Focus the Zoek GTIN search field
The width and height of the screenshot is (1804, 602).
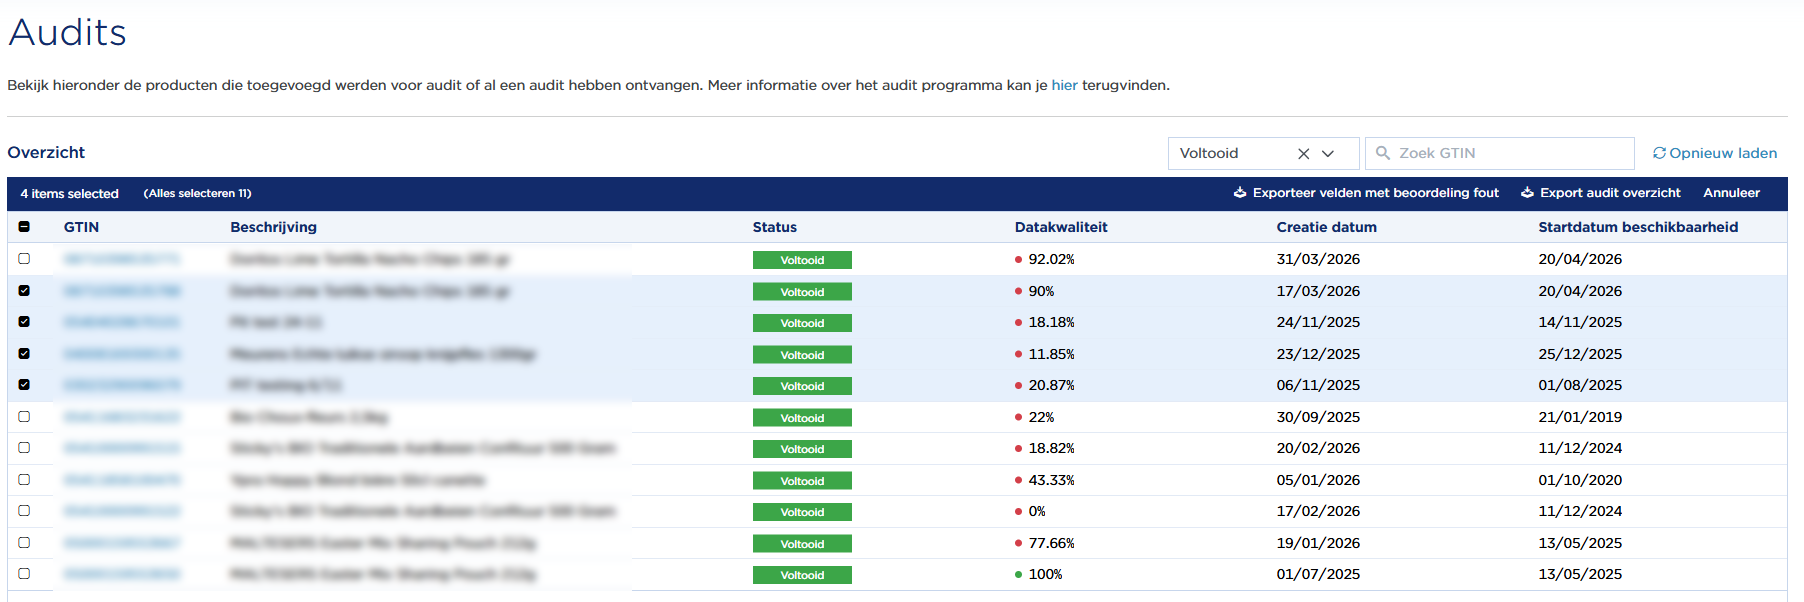1500,153
